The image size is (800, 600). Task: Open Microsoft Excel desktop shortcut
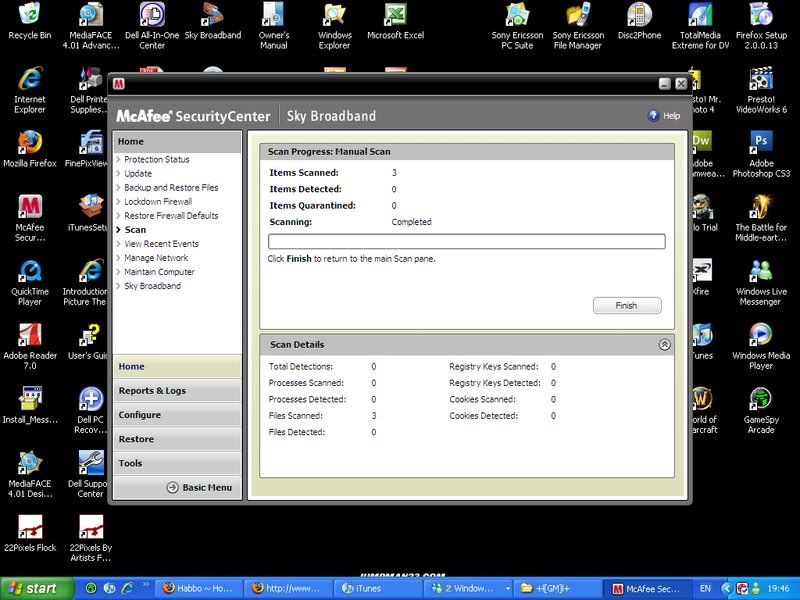pyautogui.click(x=395, y=16)
